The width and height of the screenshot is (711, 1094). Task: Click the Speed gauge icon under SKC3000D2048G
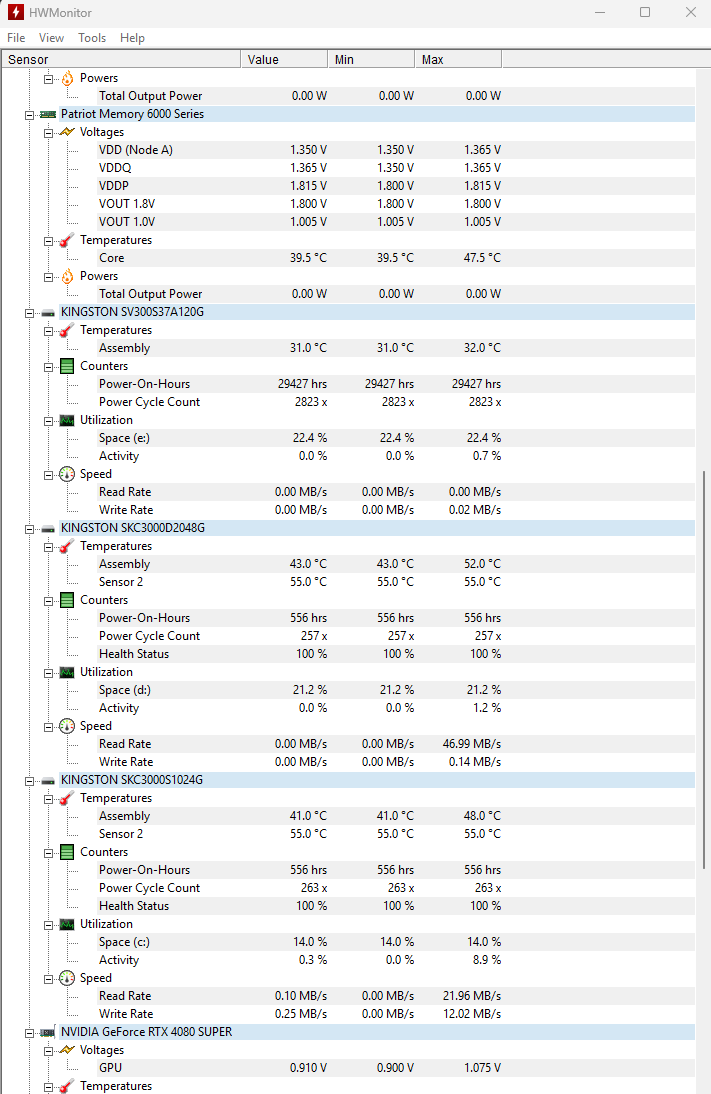[x=67, y=726]
